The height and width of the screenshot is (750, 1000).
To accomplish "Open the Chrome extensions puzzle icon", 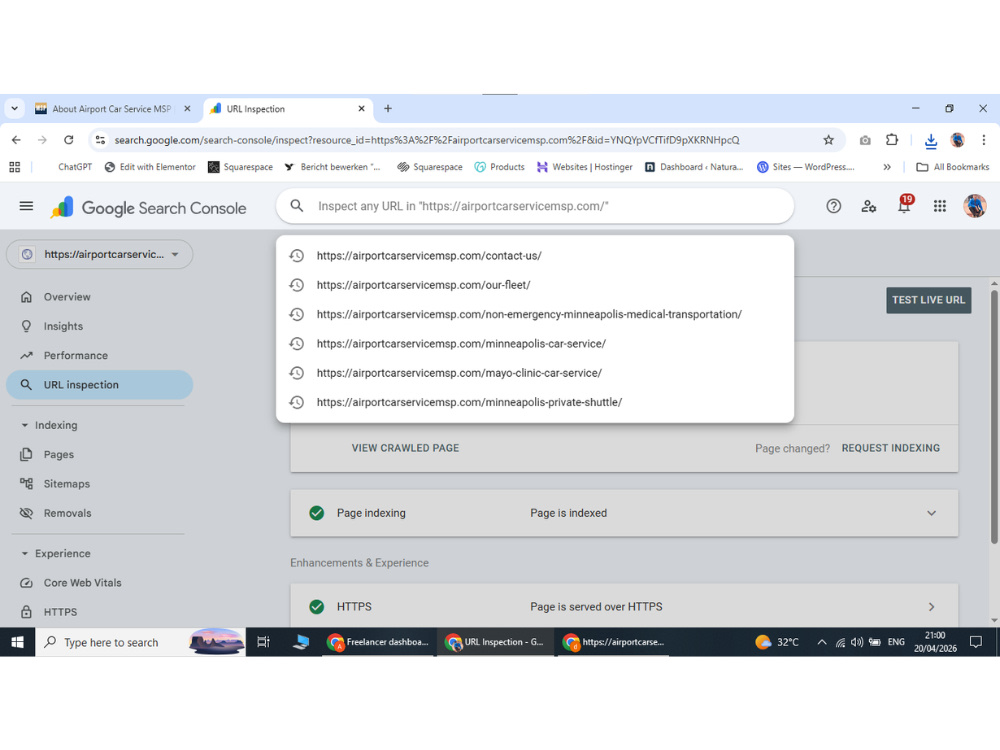I will [x=892, y=140].
